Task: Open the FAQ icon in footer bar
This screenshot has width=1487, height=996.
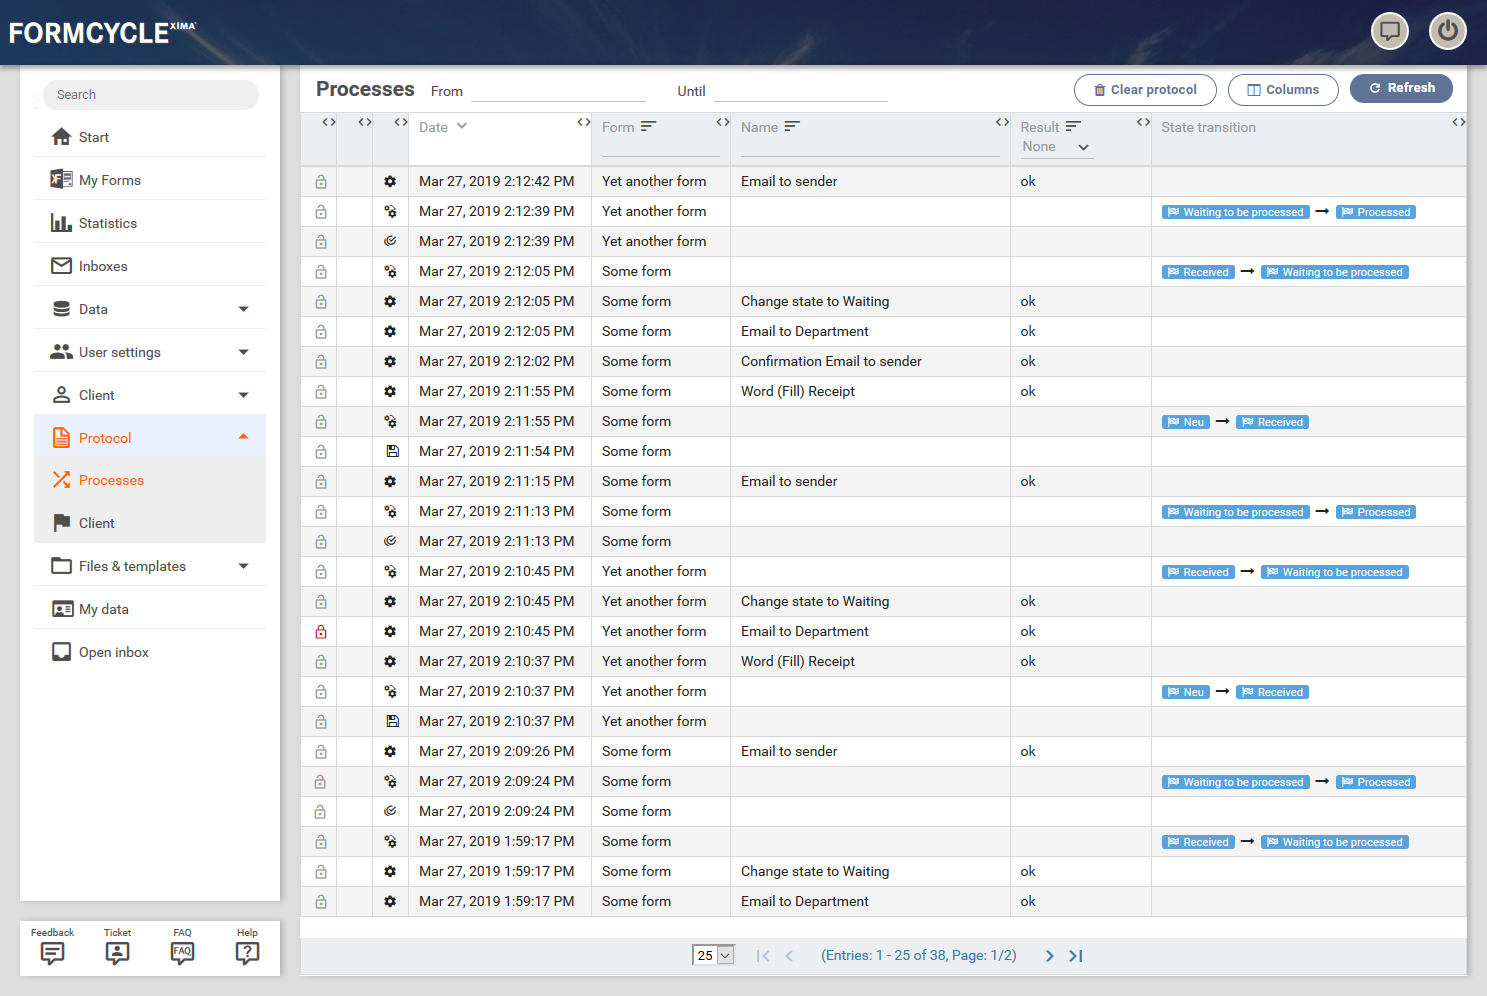Action: pyautogui.click(x=182, y=952)
